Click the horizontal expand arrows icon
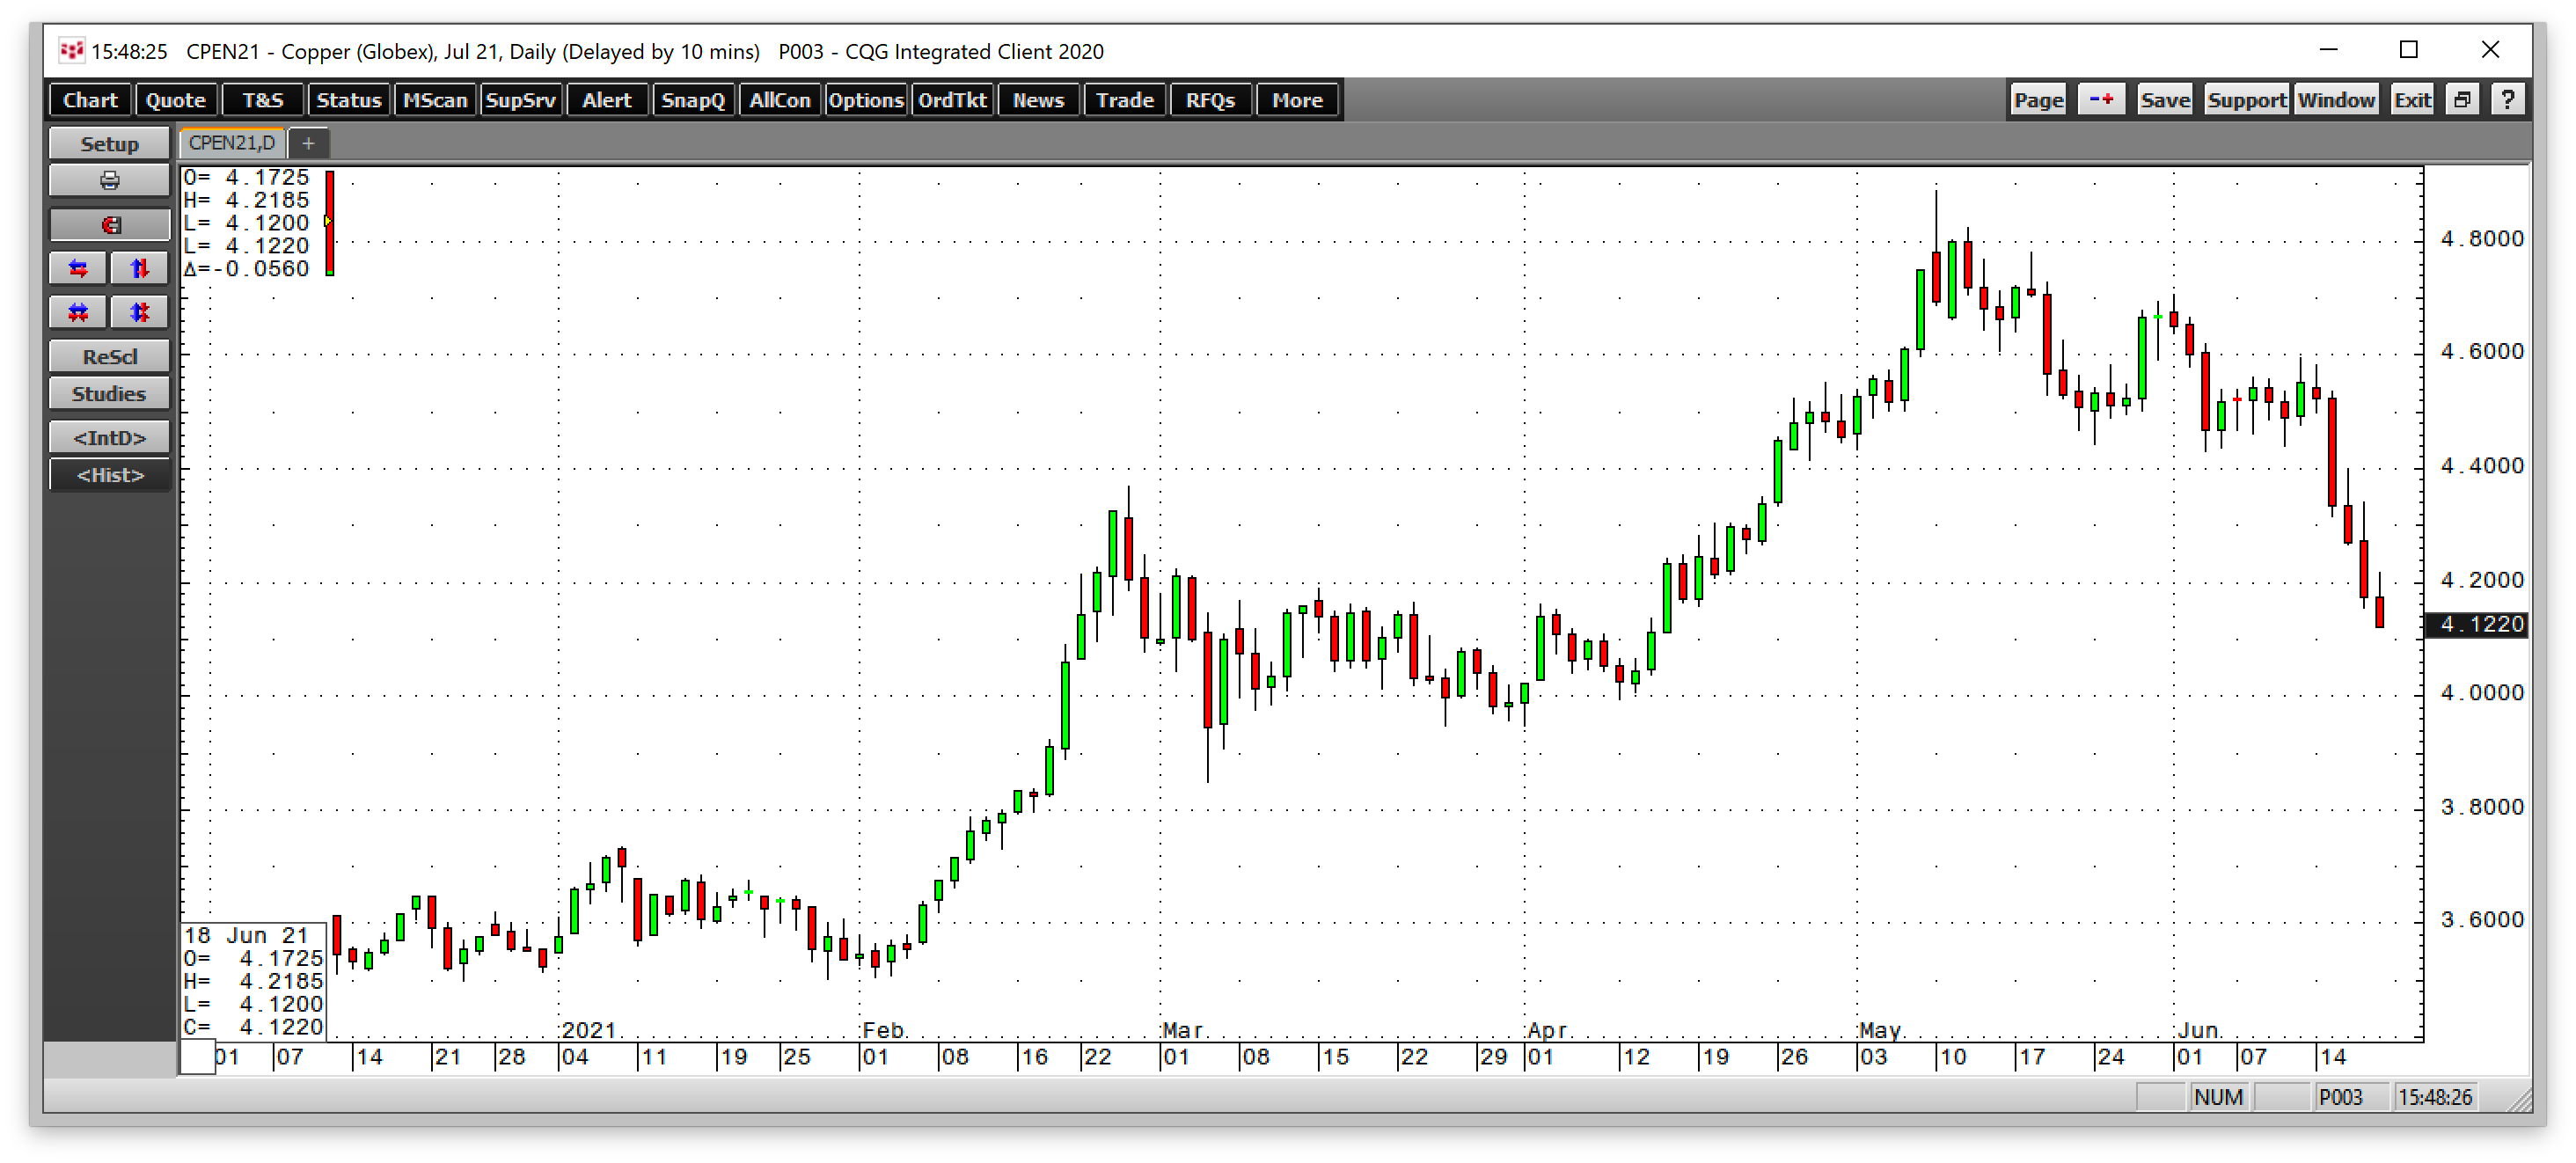This screenshot has width=2576, height=1163. (78, 268)
